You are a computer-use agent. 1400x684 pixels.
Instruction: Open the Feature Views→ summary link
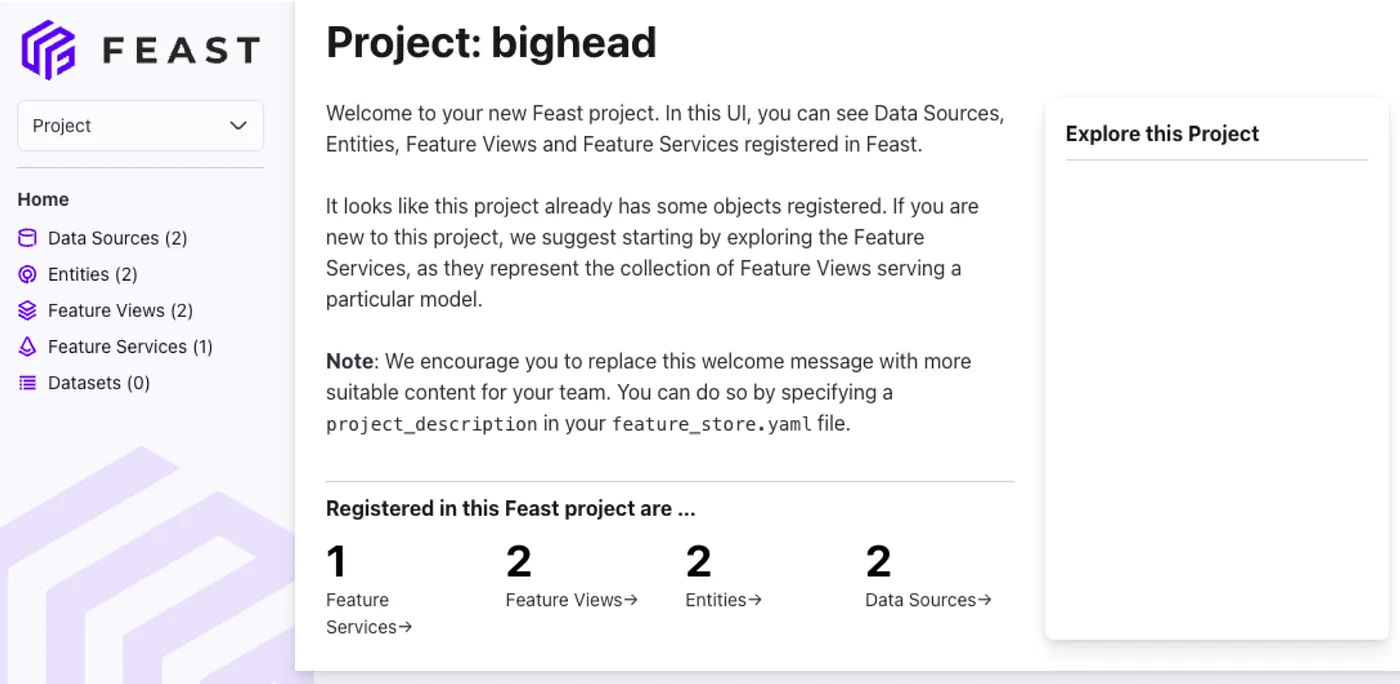tap(571, 600)
